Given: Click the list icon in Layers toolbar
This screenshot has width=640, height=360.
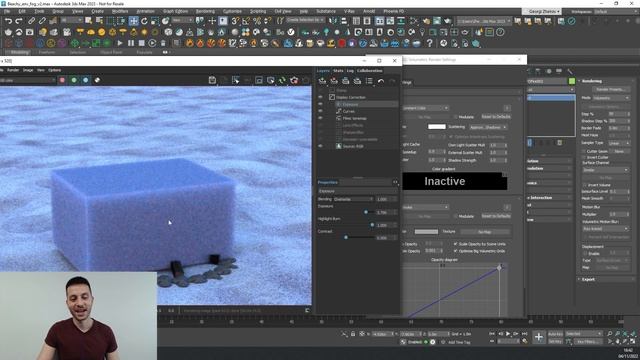Looking at the screenshot, I should click(x=369, y=81).
